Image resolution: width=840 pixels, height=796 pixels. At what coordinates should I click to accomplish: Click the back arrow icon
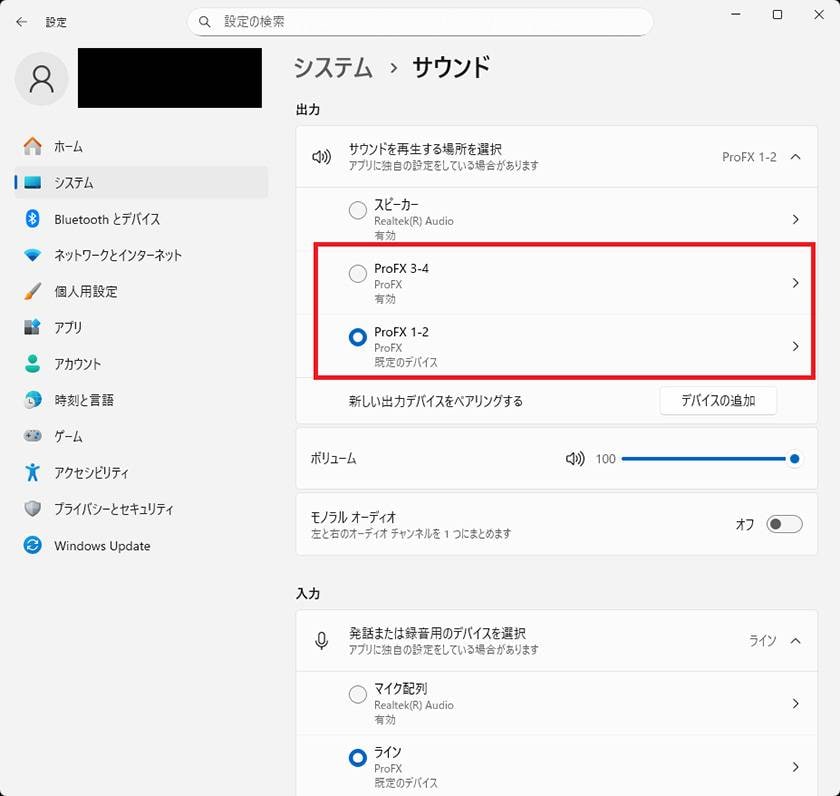(21, 22)
